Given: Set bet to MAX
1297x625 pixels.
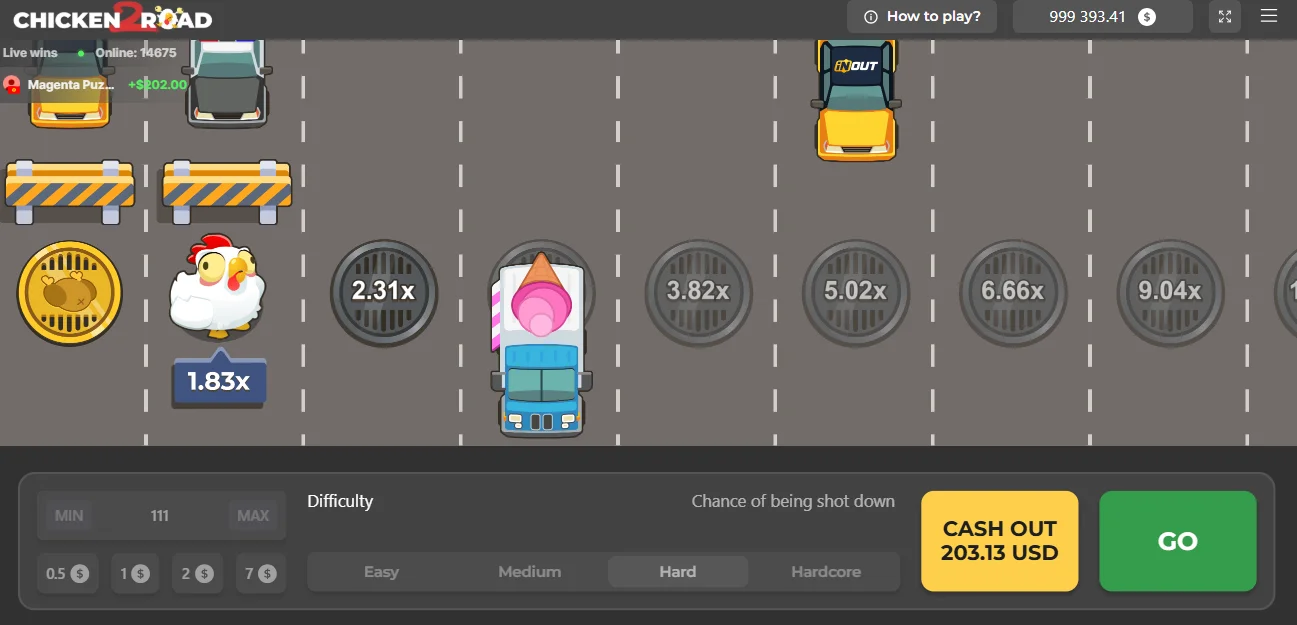Looking at the screenshot, I should (x=253, y=516).
